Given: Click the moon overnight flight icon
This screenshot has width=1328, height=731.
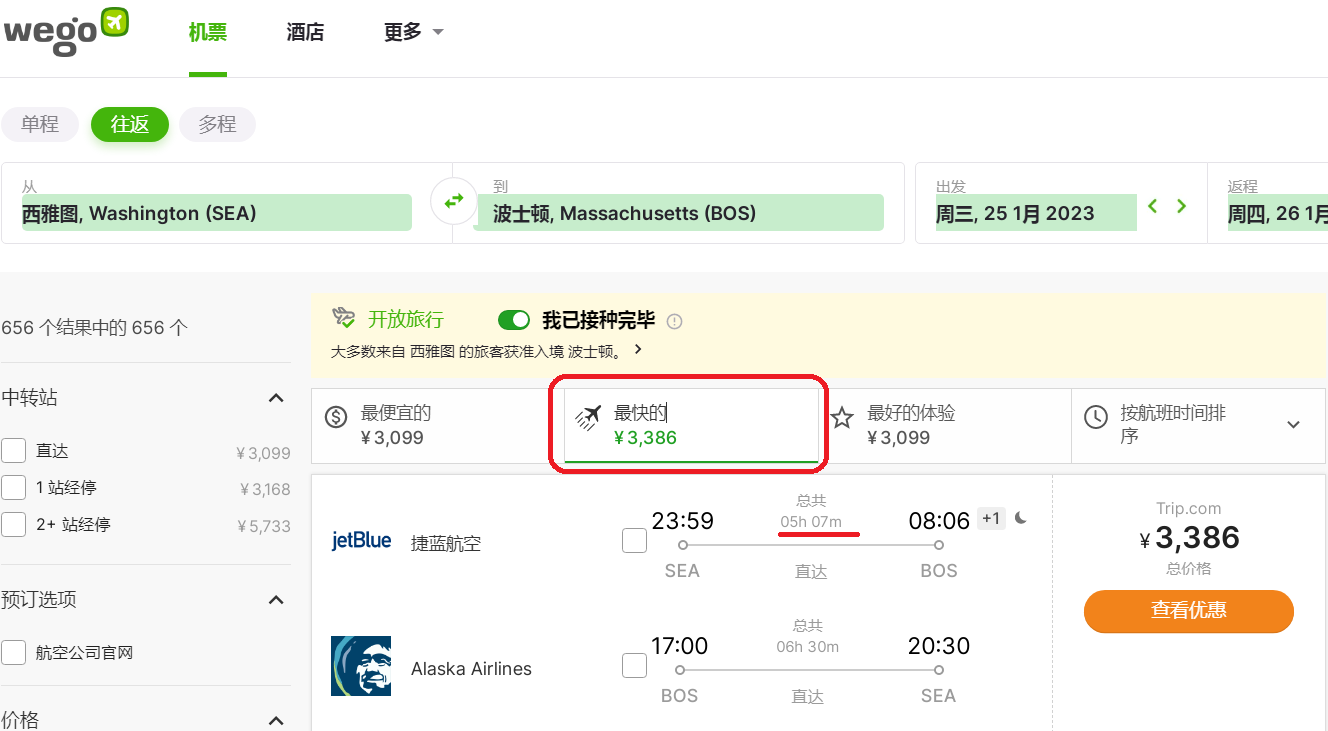Looking at the screenshot, I should (x=1021, y=518).
